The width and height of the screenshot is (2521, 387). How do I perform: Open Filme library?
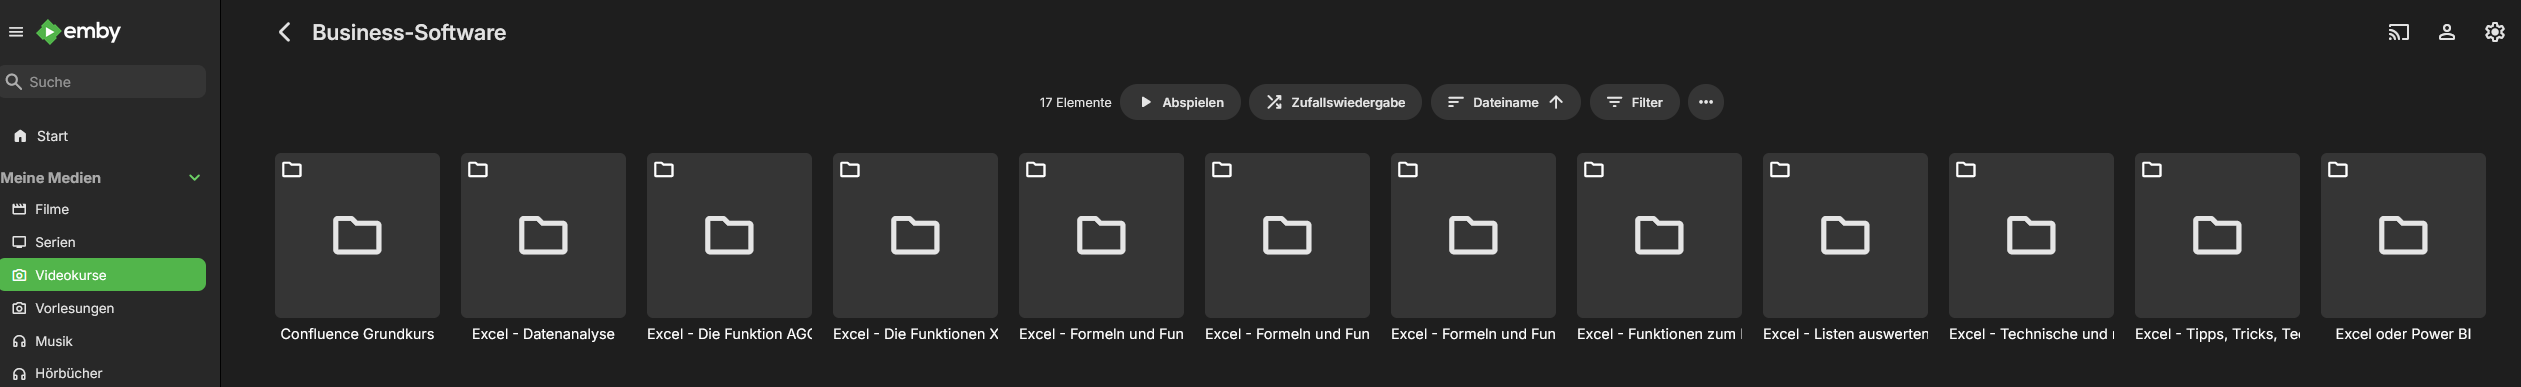coord(104,209)
